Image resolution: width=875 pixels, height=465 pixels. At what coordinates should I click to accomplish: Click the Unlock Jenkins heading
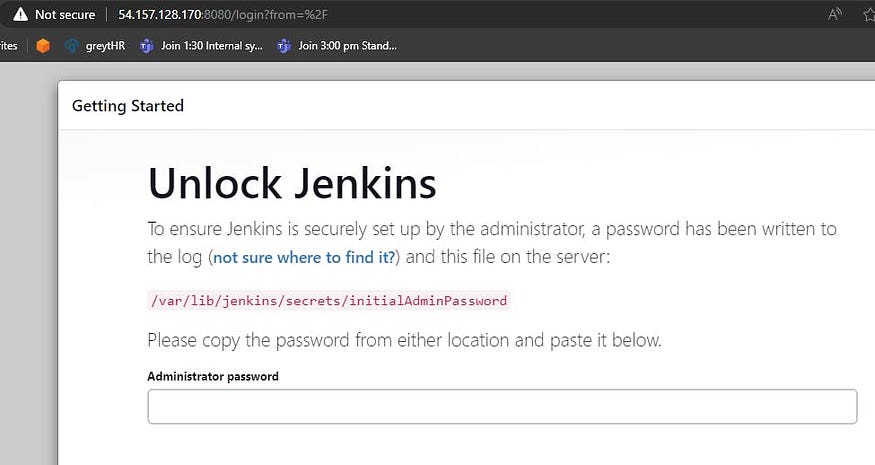pos(292,183)
